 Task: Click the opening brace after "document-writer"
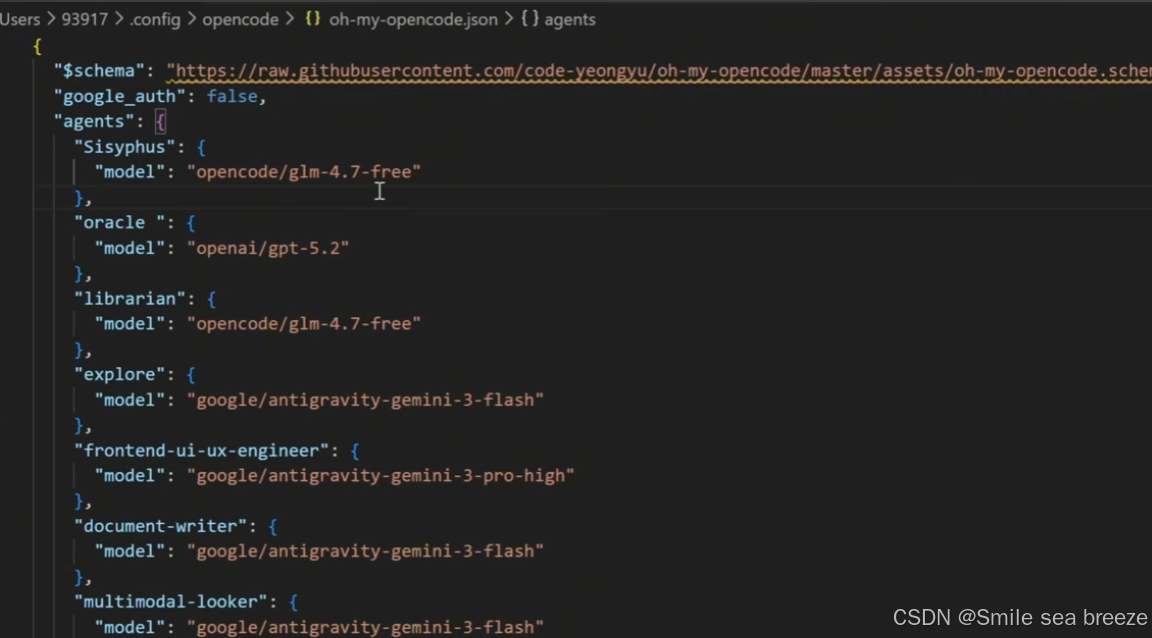[x=273, y=526]
